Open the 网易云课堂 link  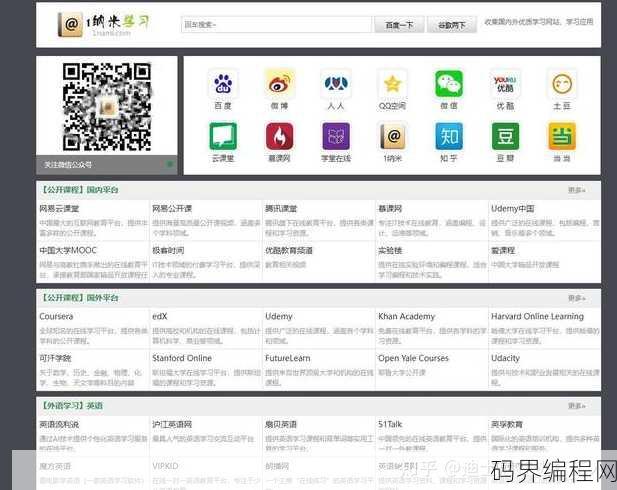point(59,209)
